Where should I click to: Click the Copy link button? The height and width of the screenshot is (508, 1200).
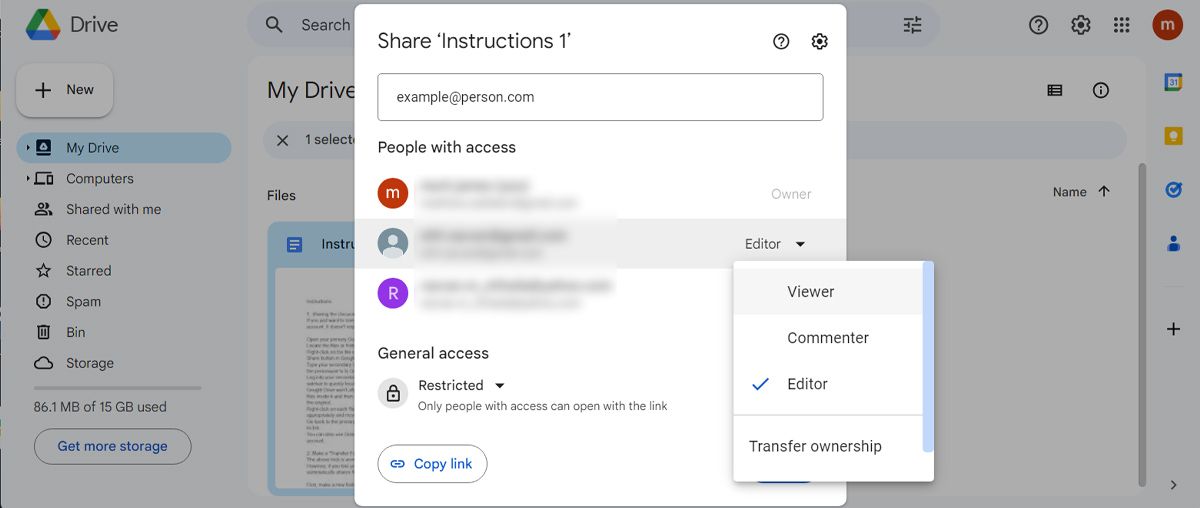click(x=432, y=464)
